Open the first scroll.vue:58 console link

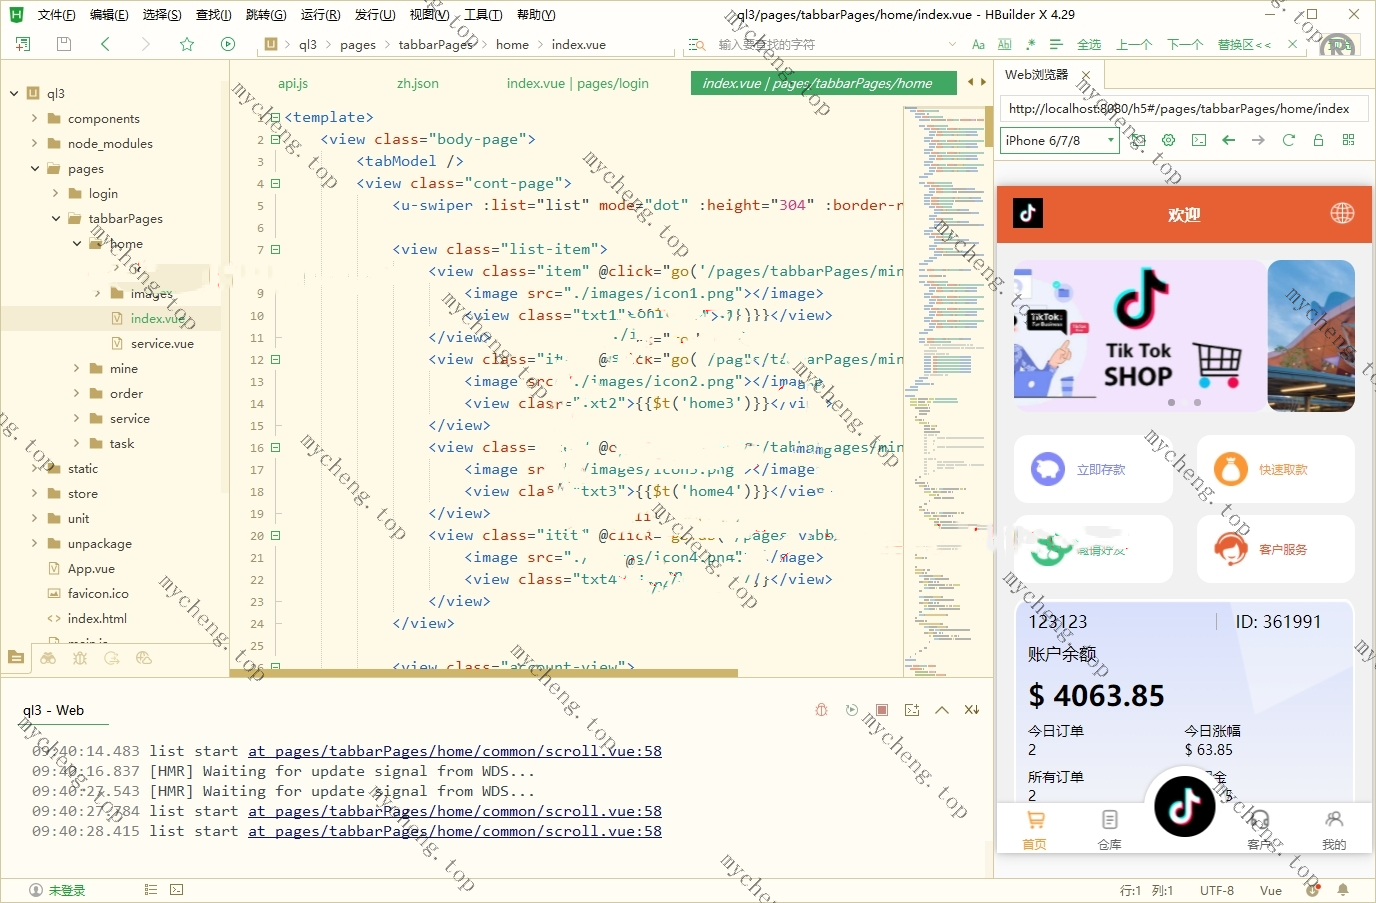tap(454, 751)
